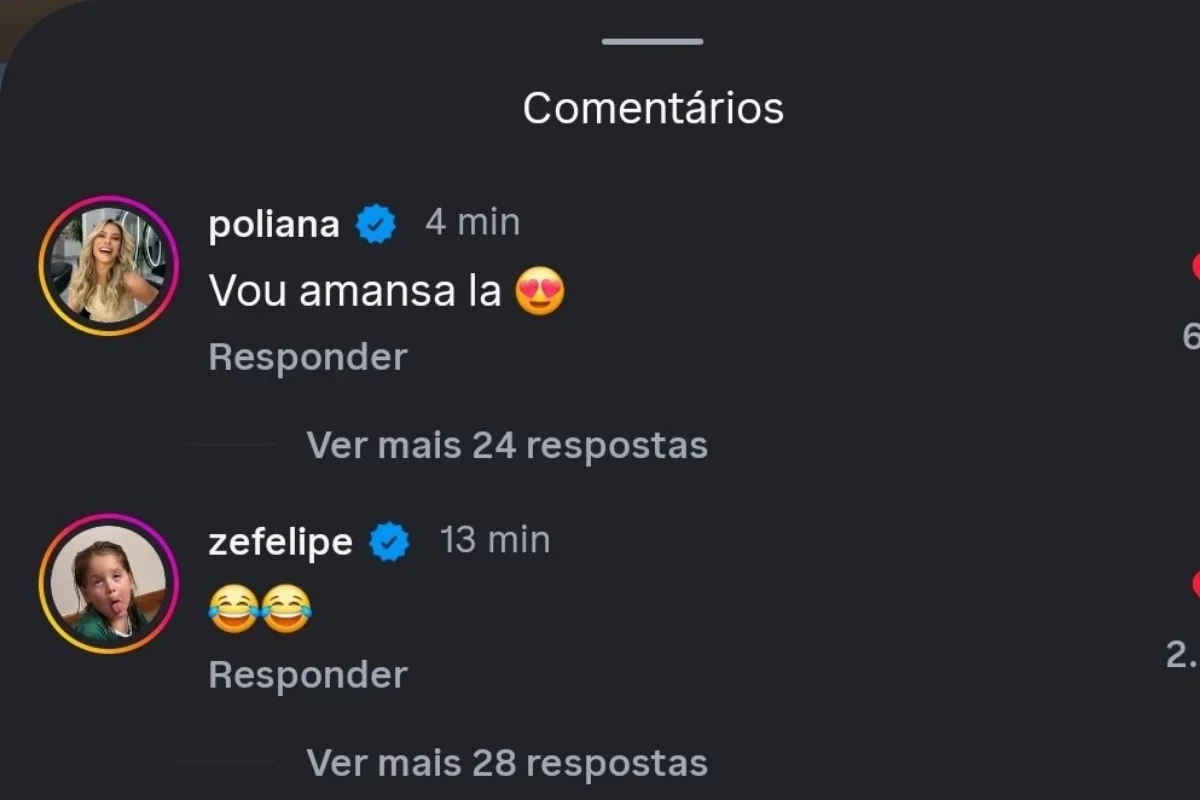The image size is (1200, 800).
Task: Open the zefelipe username profile link
Action: 280,543
